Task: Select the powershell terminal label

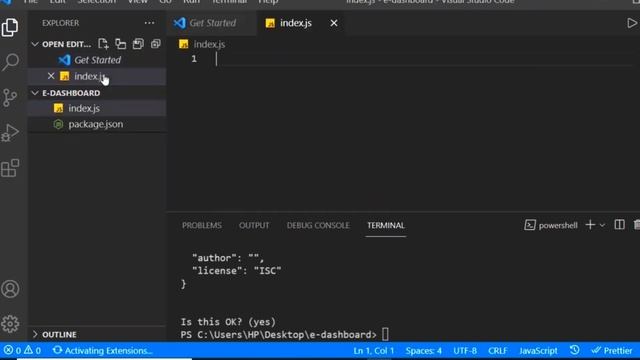Action: [x=551, y=225]
